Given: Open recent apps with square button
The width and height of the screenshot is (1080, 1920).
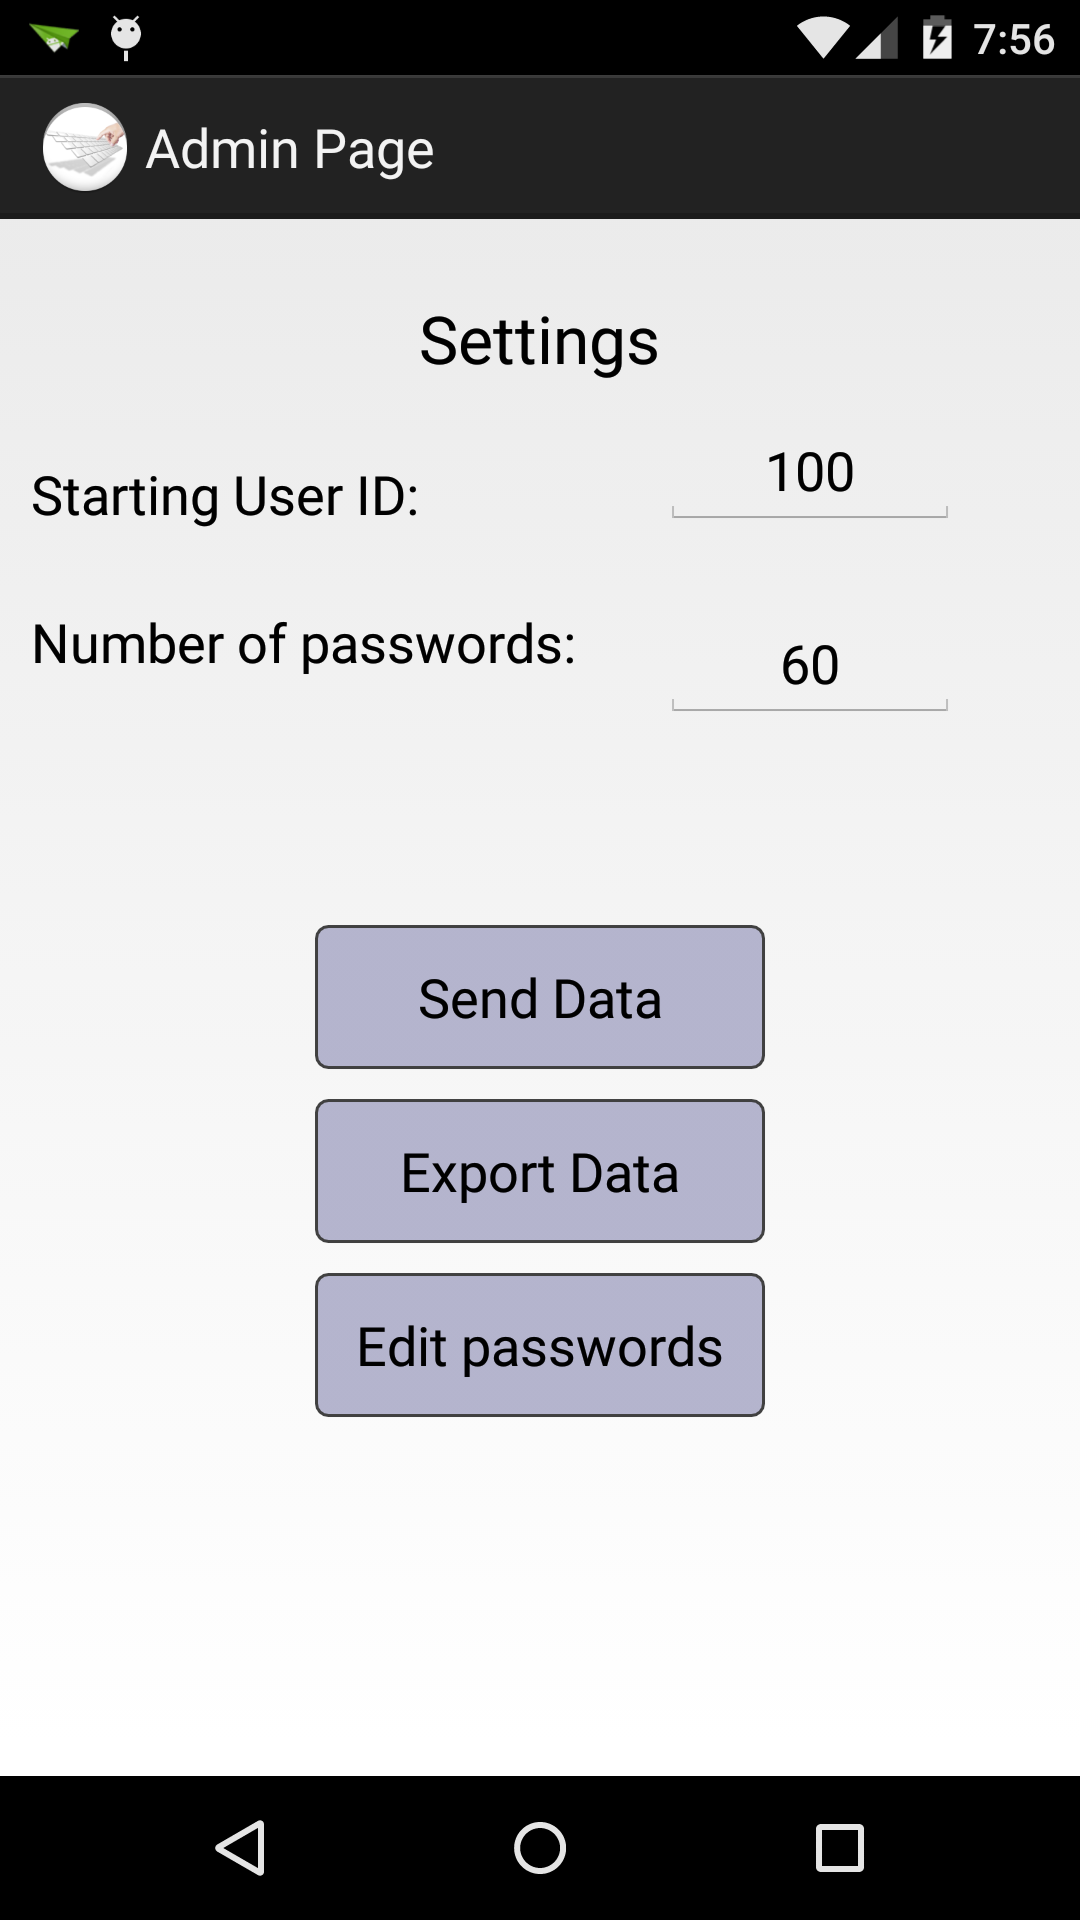Looking at the screenshot, I should click(x=839, y=1847).
